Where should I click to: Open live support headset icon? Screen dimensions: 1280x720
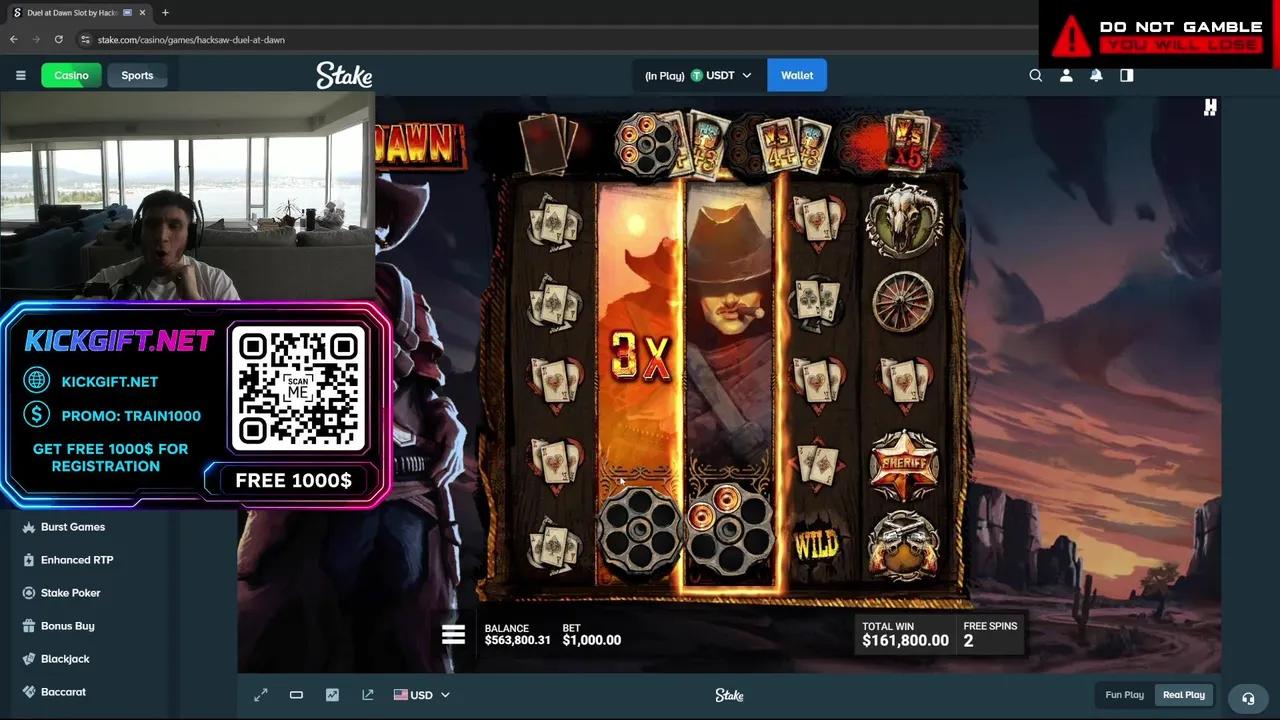coord(1248,698)
